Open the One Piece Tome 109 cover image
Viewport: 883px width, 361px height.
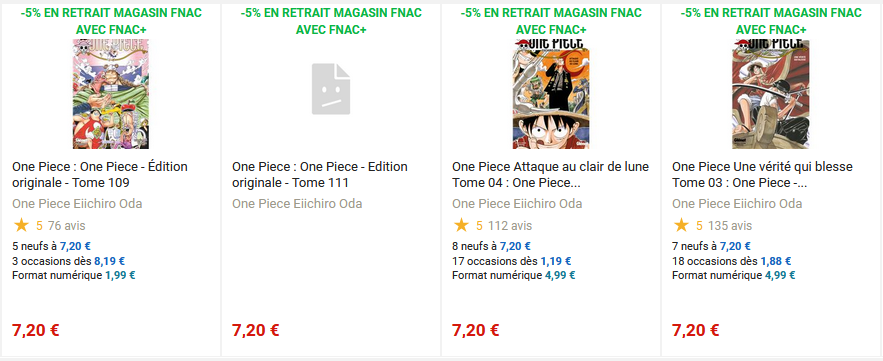(111, 93)
